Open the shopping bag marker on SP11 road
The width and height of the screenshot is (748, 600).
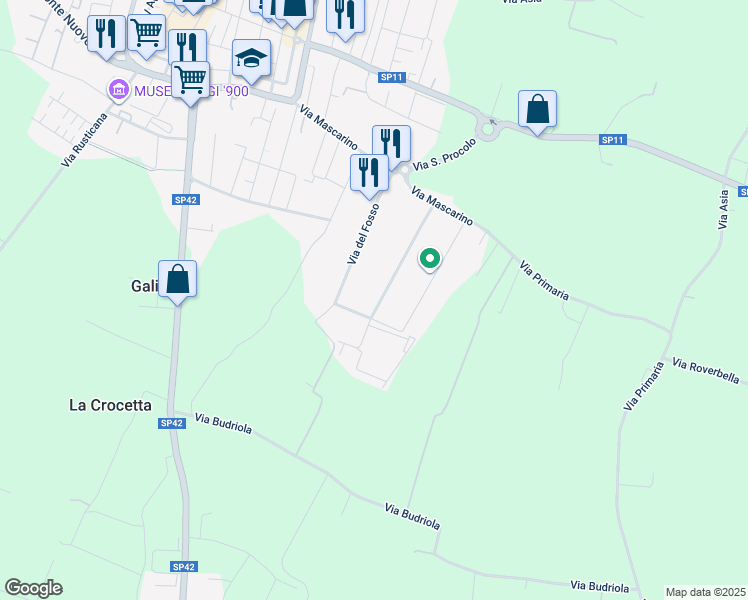(x=538, y=112)
